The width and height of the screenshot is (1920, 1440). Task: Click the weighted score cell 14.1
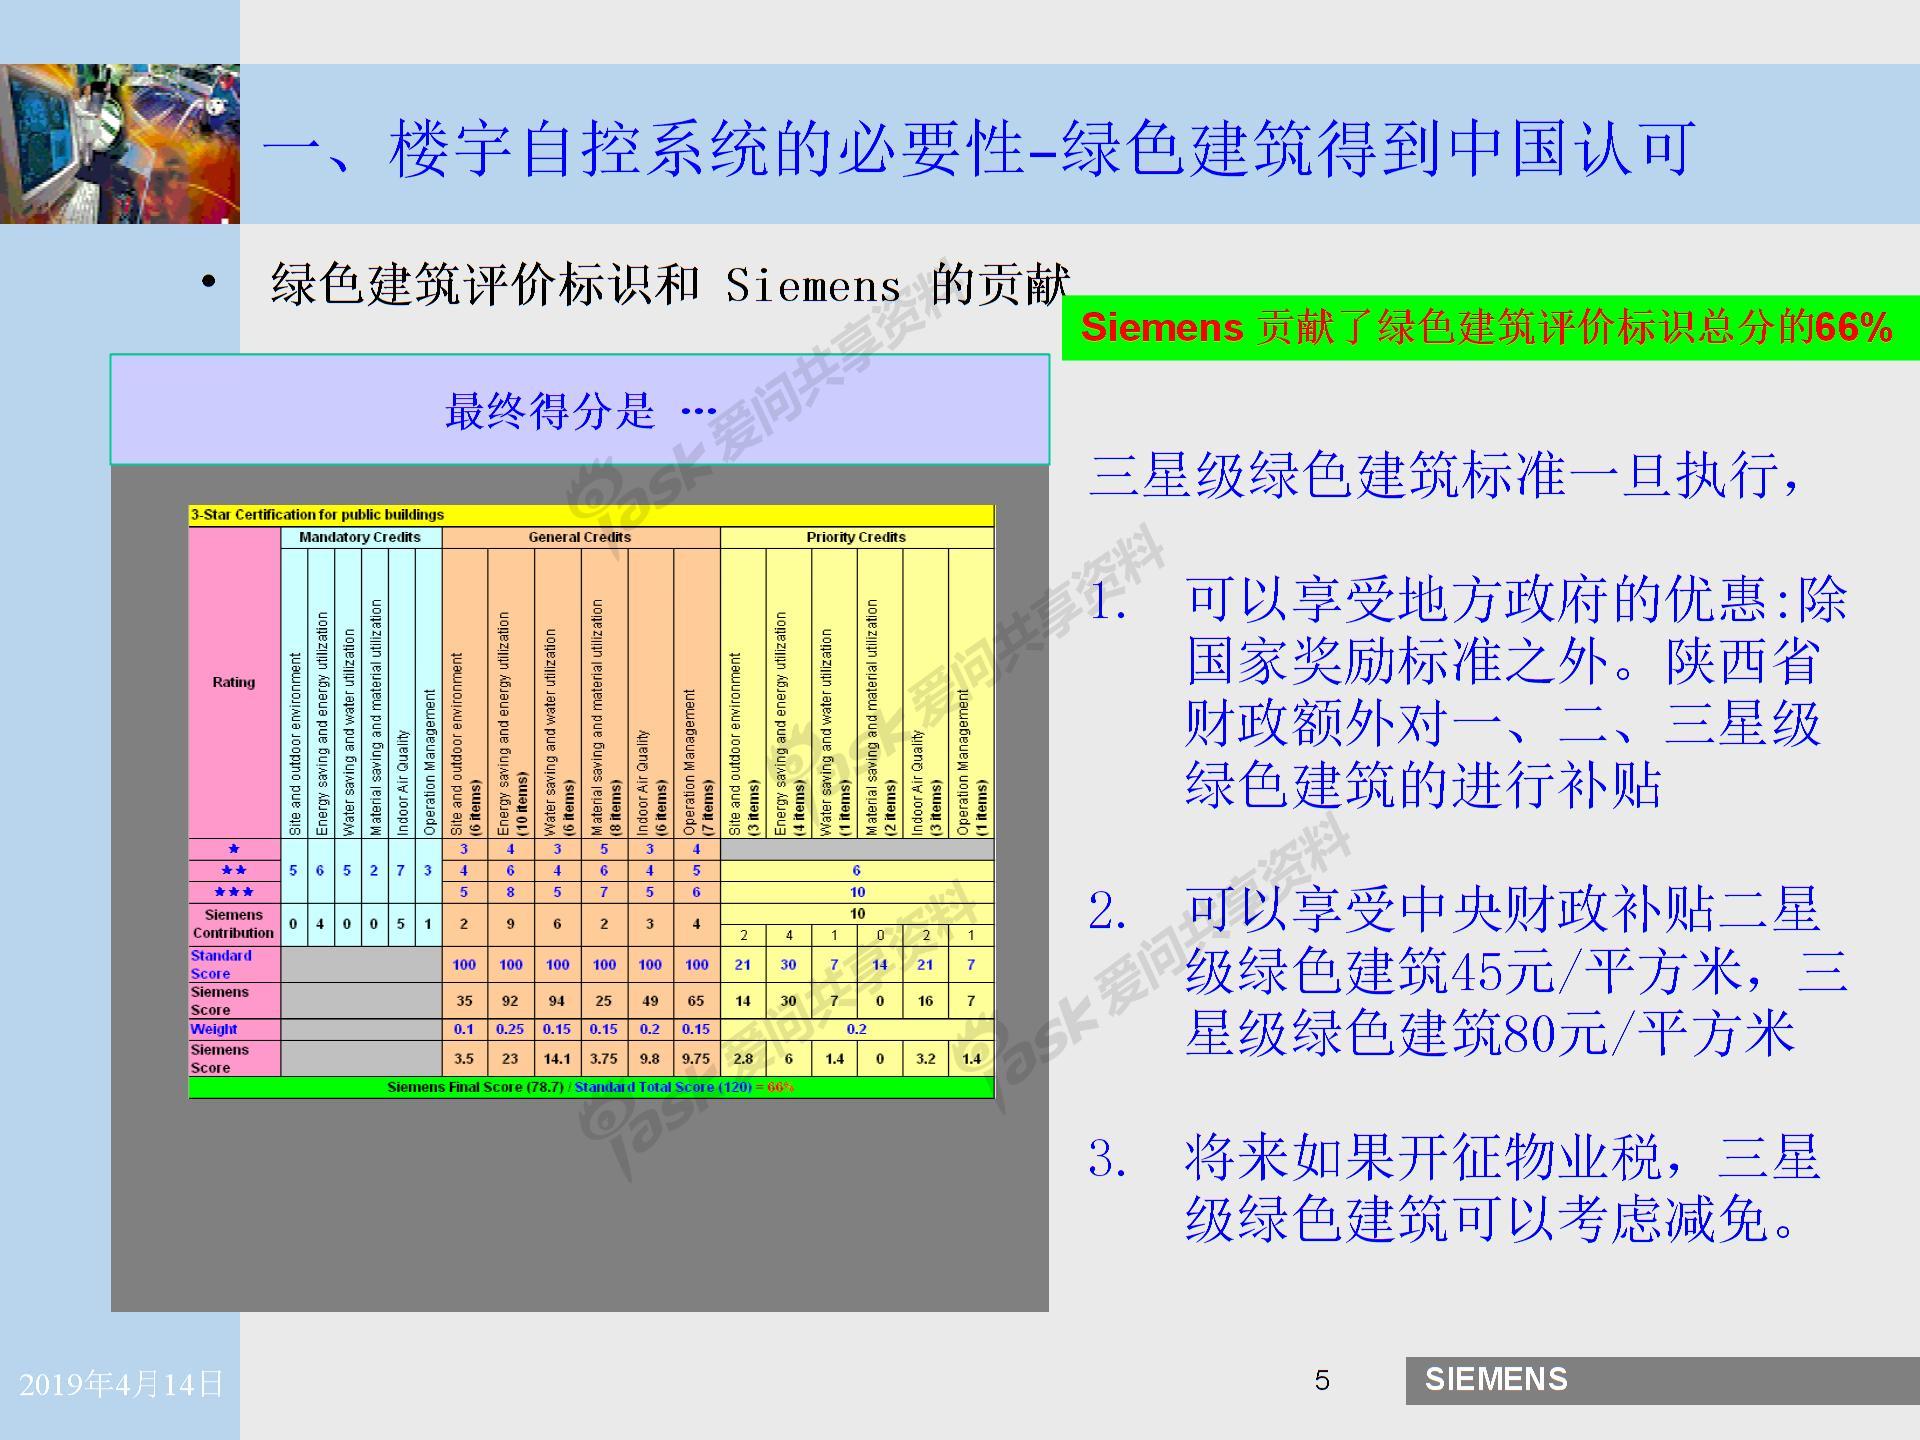[x=558, y=1059]
